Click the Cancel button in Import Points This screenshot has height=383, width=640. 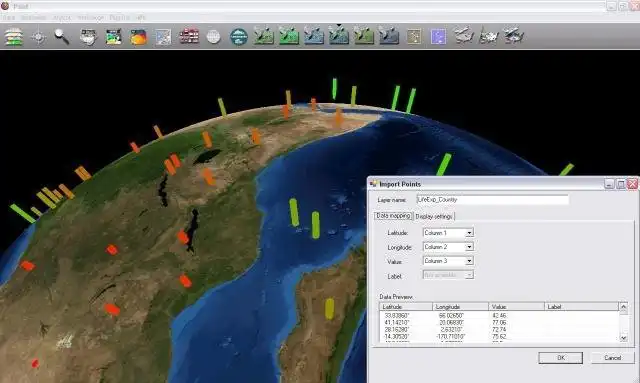[612, 358]
